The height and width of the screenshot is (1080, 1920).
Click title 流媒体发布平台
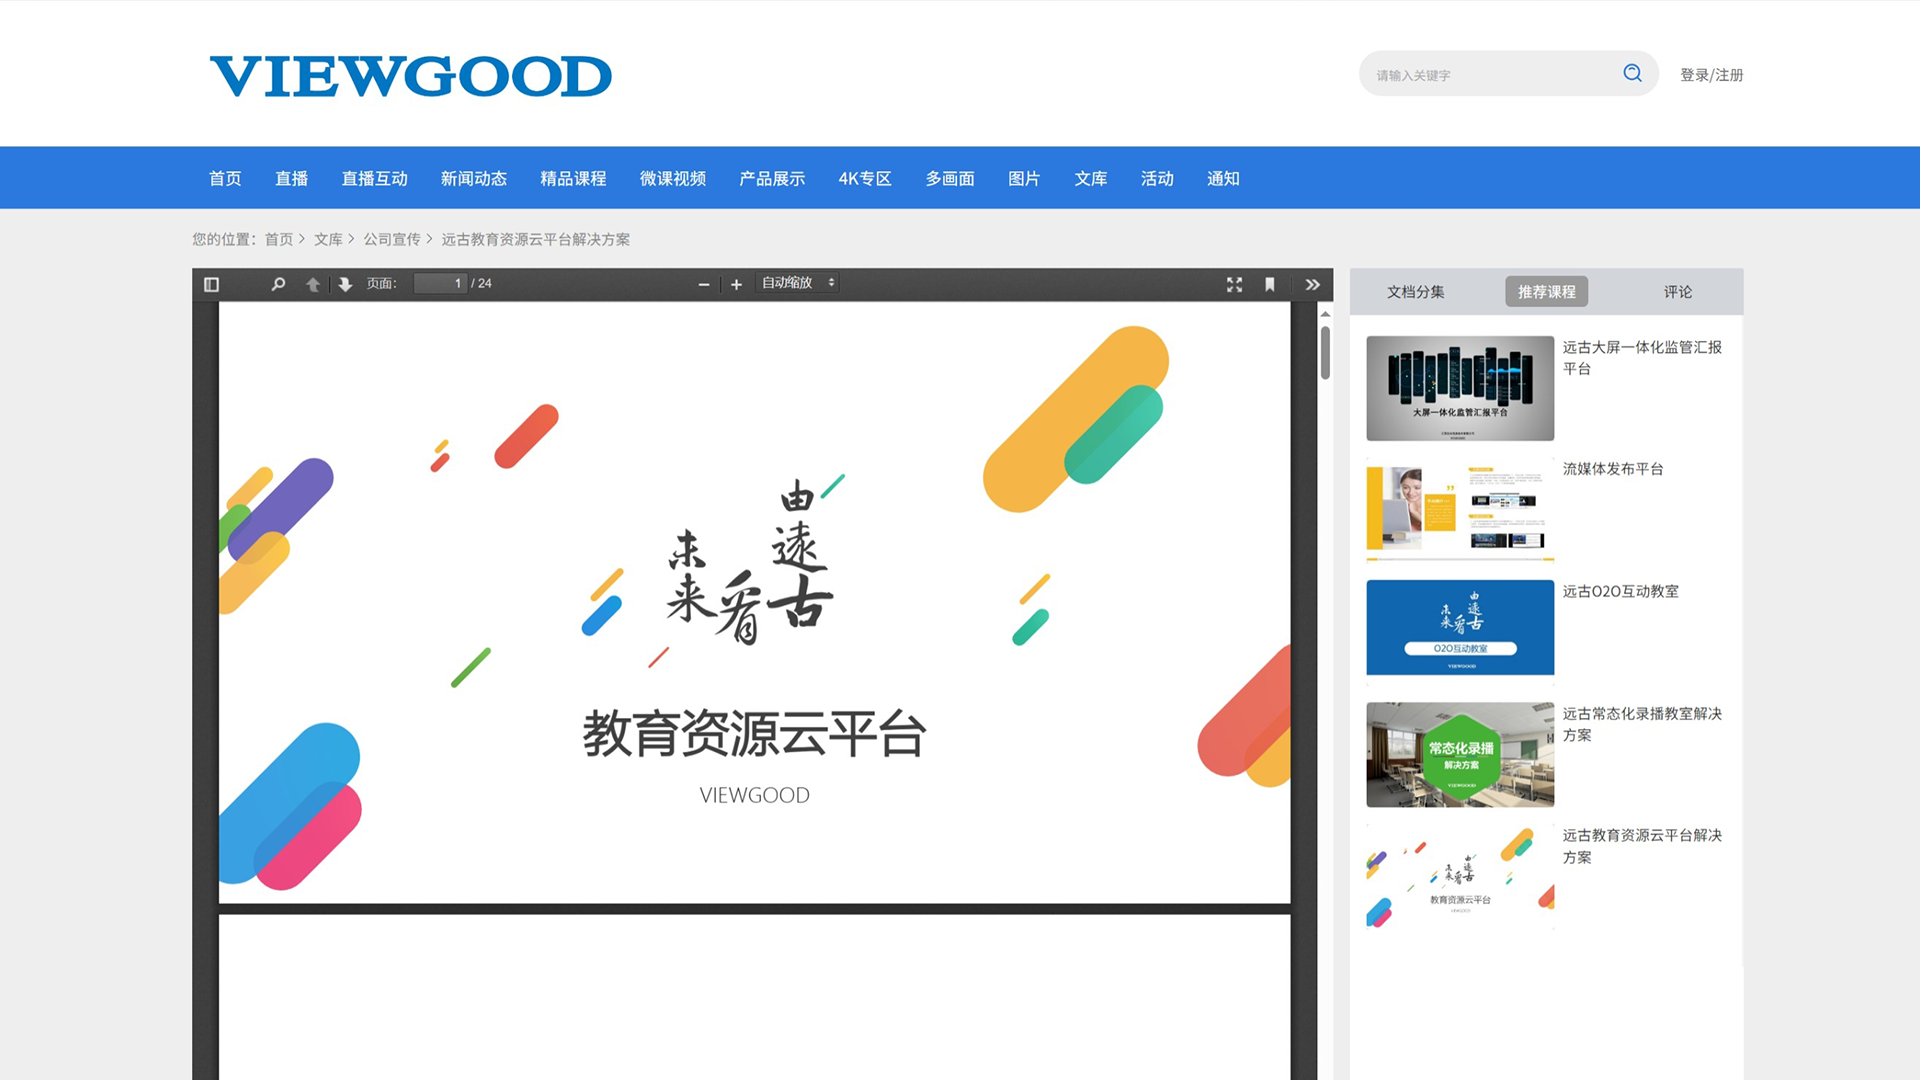tap(1613, 469)
